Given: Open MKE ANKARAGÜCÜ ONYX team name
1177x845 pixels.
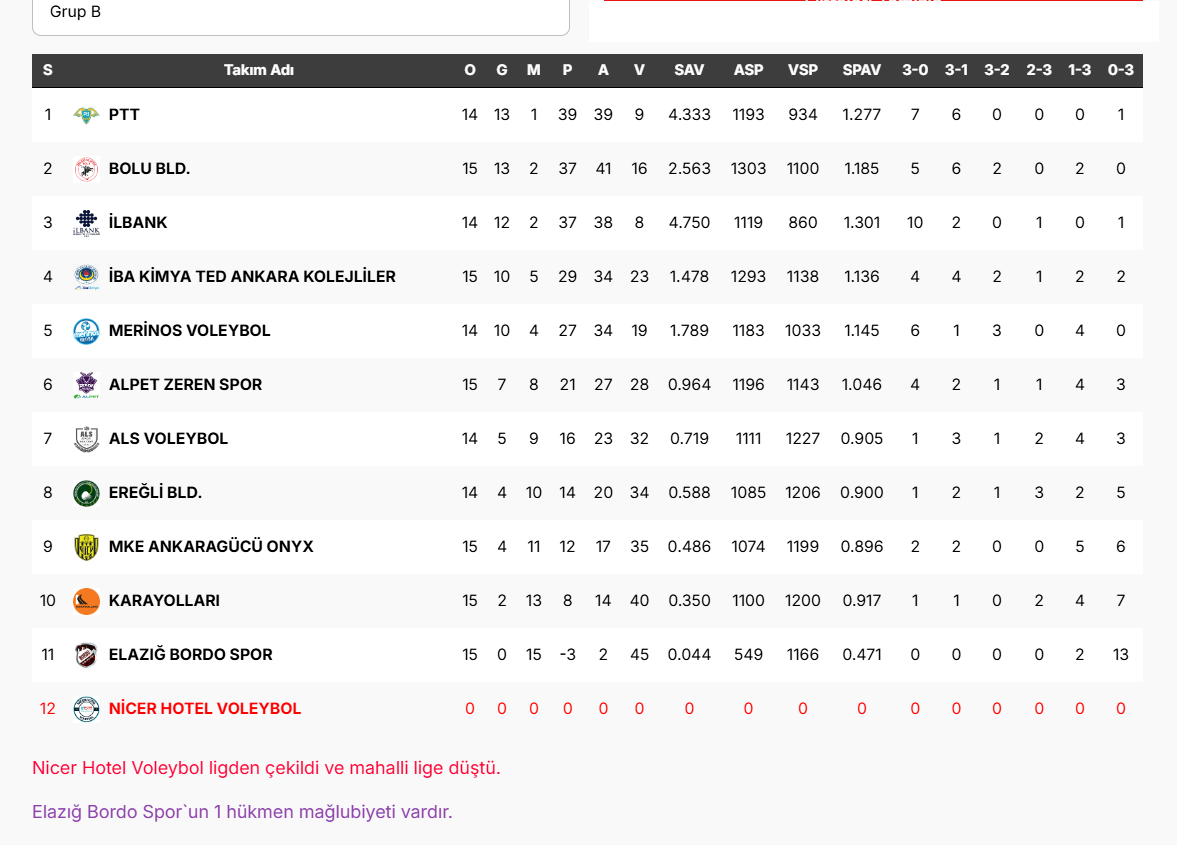Looking at the screenshot, I should tap(211, 547).
